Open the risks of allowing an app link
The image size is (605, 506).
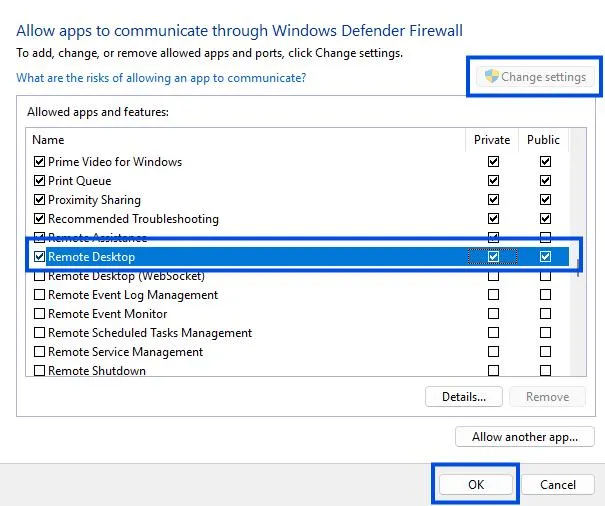[x=161, y=78]
